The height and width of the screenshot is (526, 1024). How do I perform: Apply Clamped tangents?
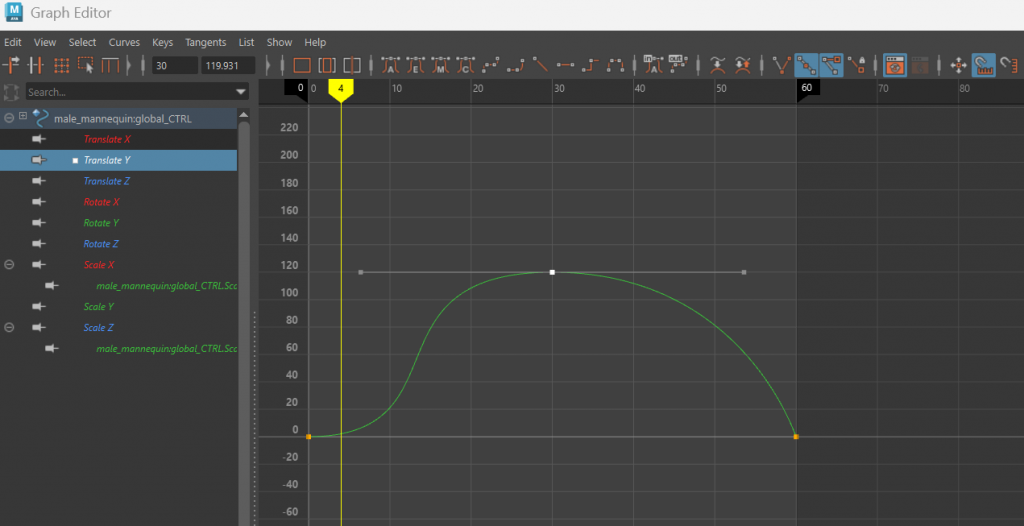515,65
